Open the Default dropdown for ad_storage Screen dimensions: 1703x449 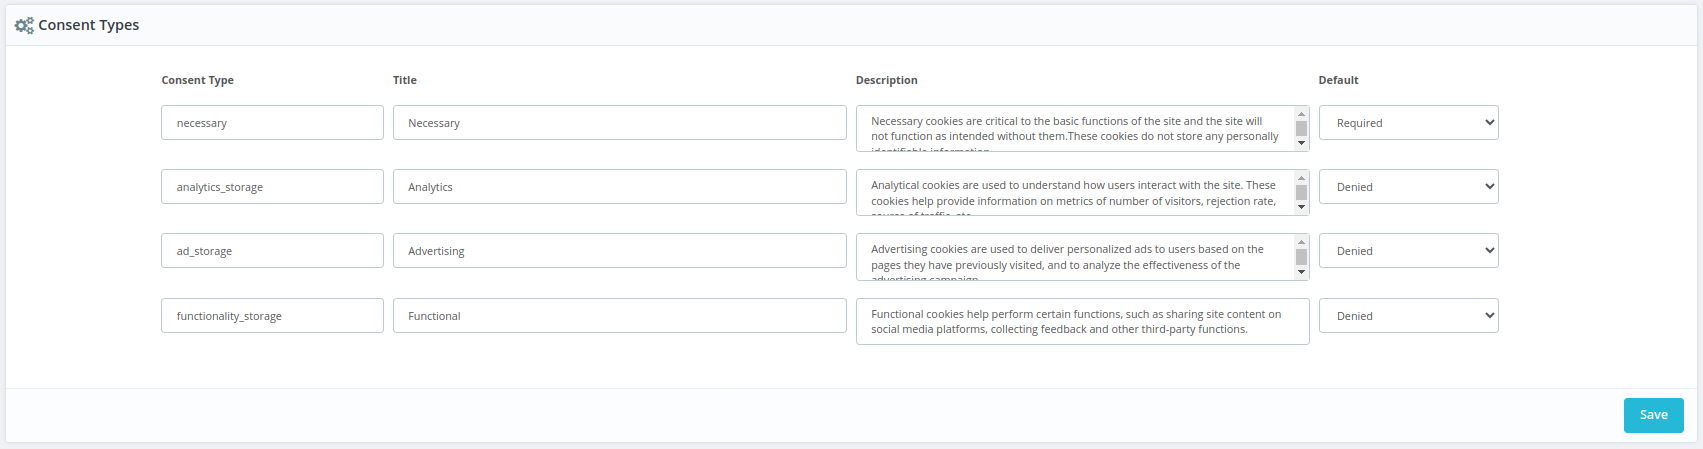pos(1408,251)
